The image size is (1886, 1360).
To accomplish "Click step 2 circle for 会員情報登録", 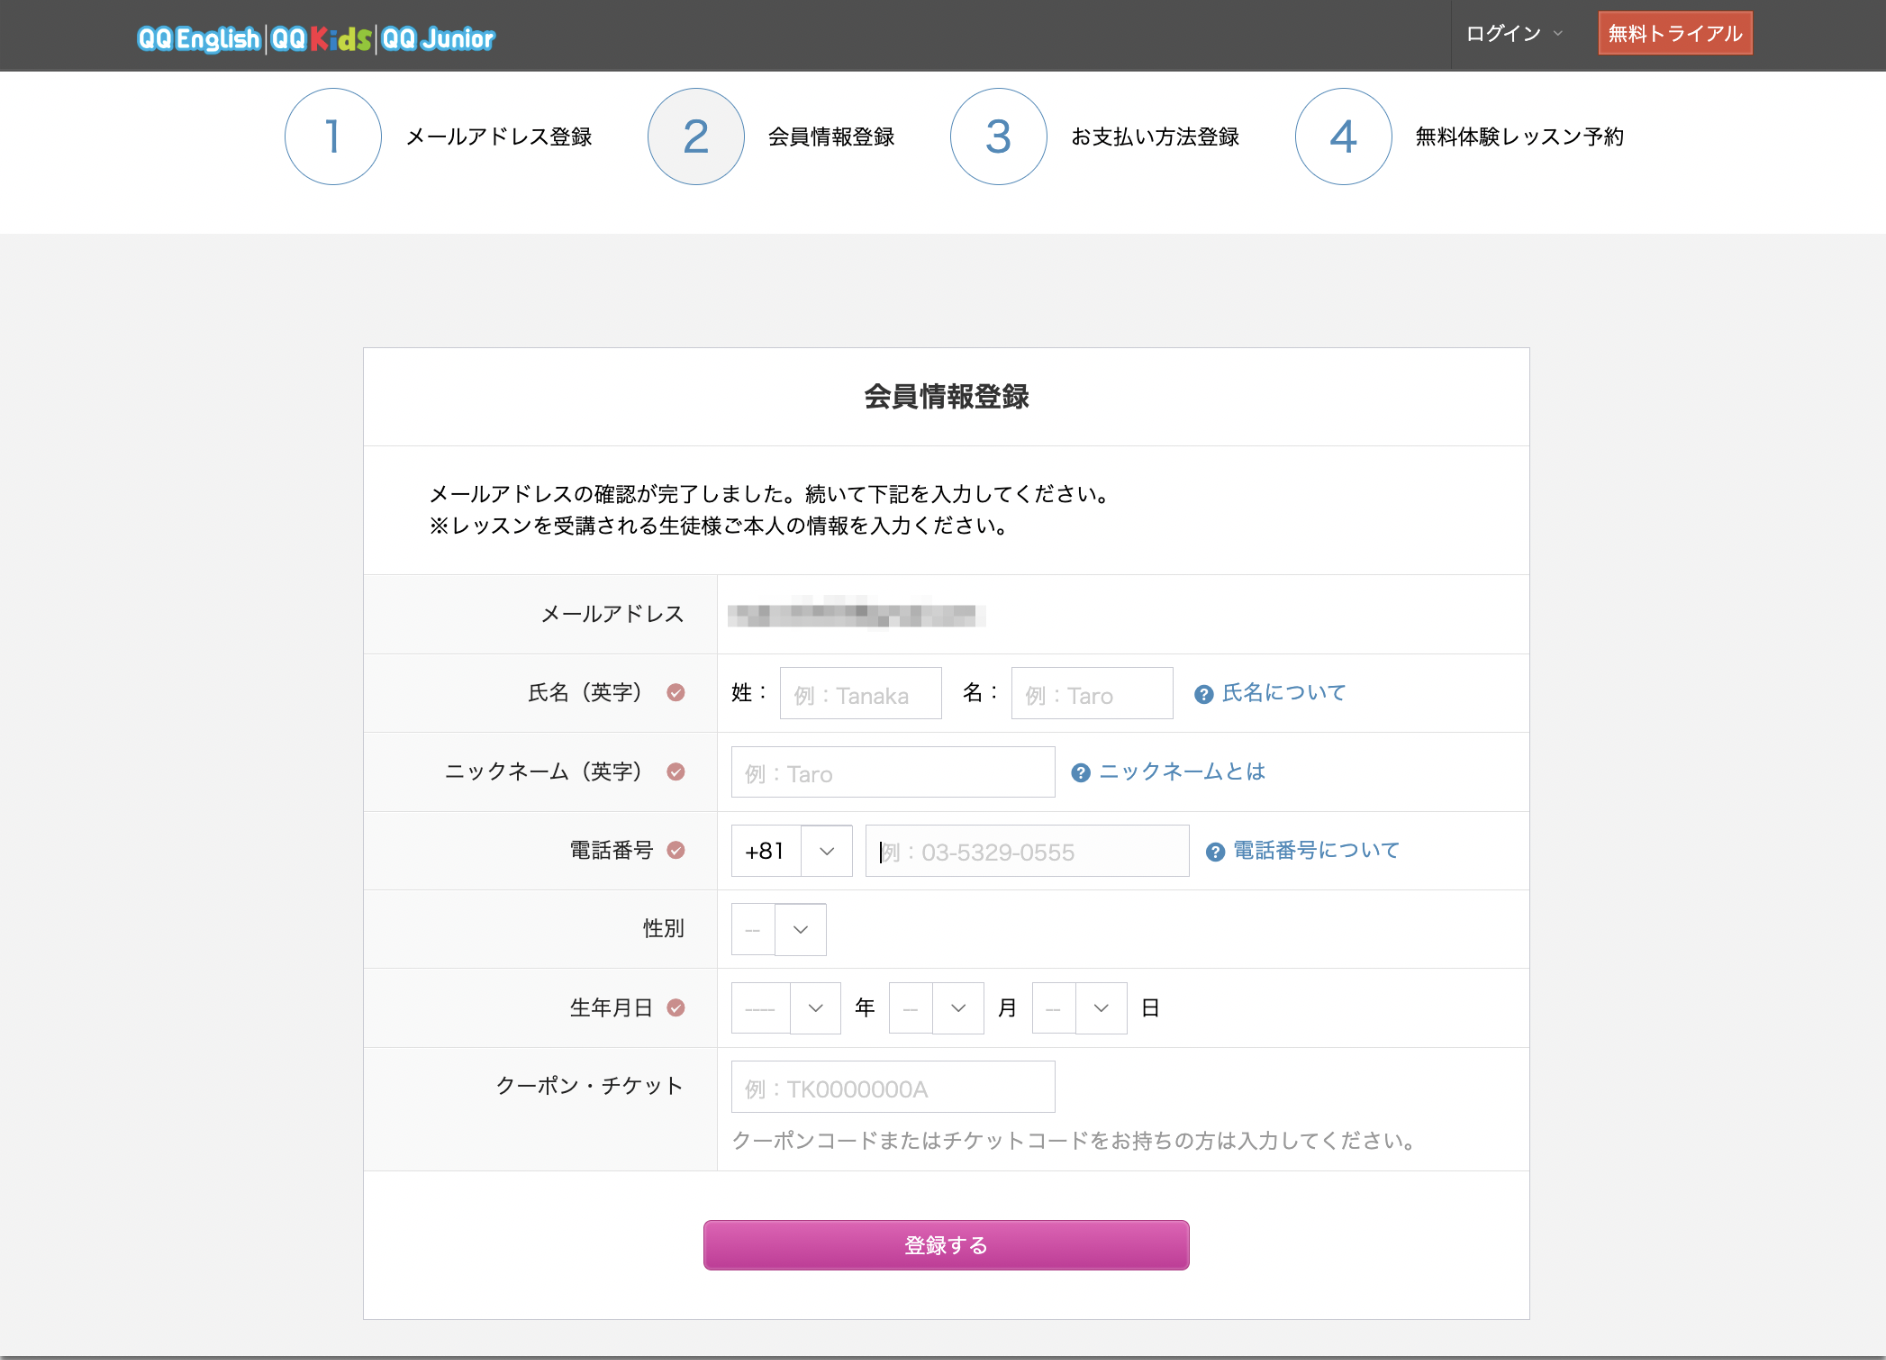I will pyautogui.click(x=696, y=136).
